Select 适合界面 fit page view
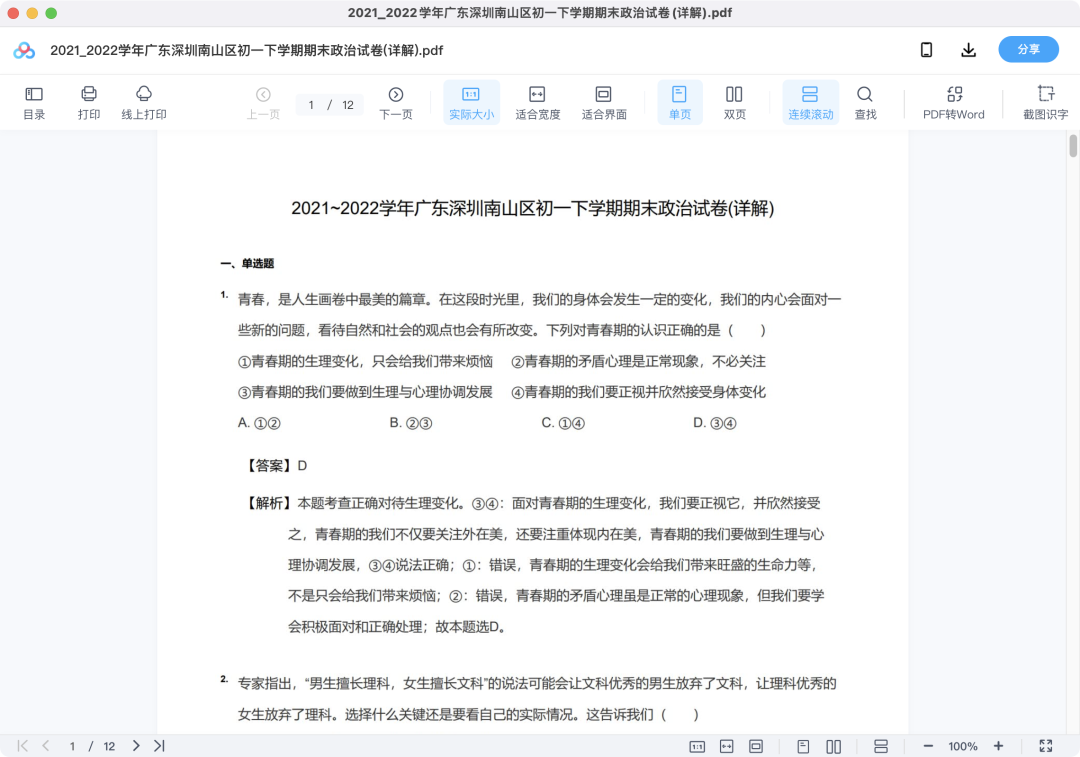This screenshot has width=1080, height=757. pyautogui.click(x=603, y=102)
